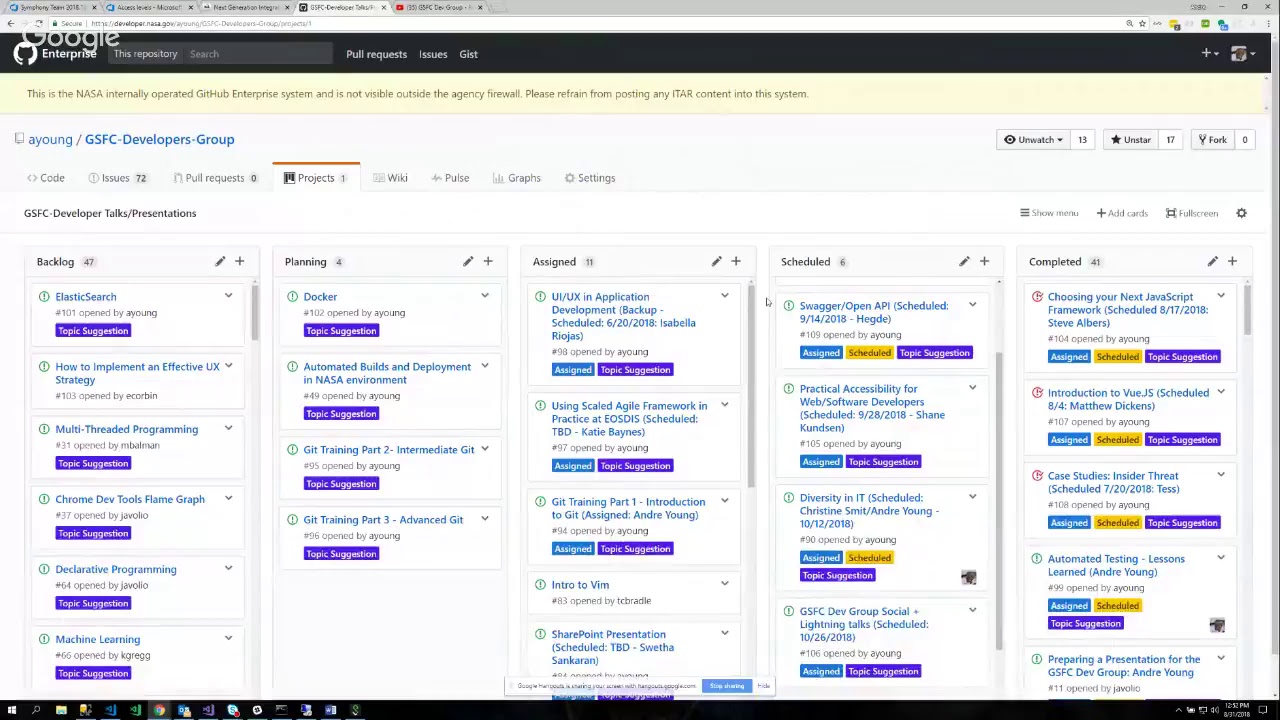Open the UI/UX in Application Development card menu
This screenshot has width=1280, height=720.
point(724,296)
